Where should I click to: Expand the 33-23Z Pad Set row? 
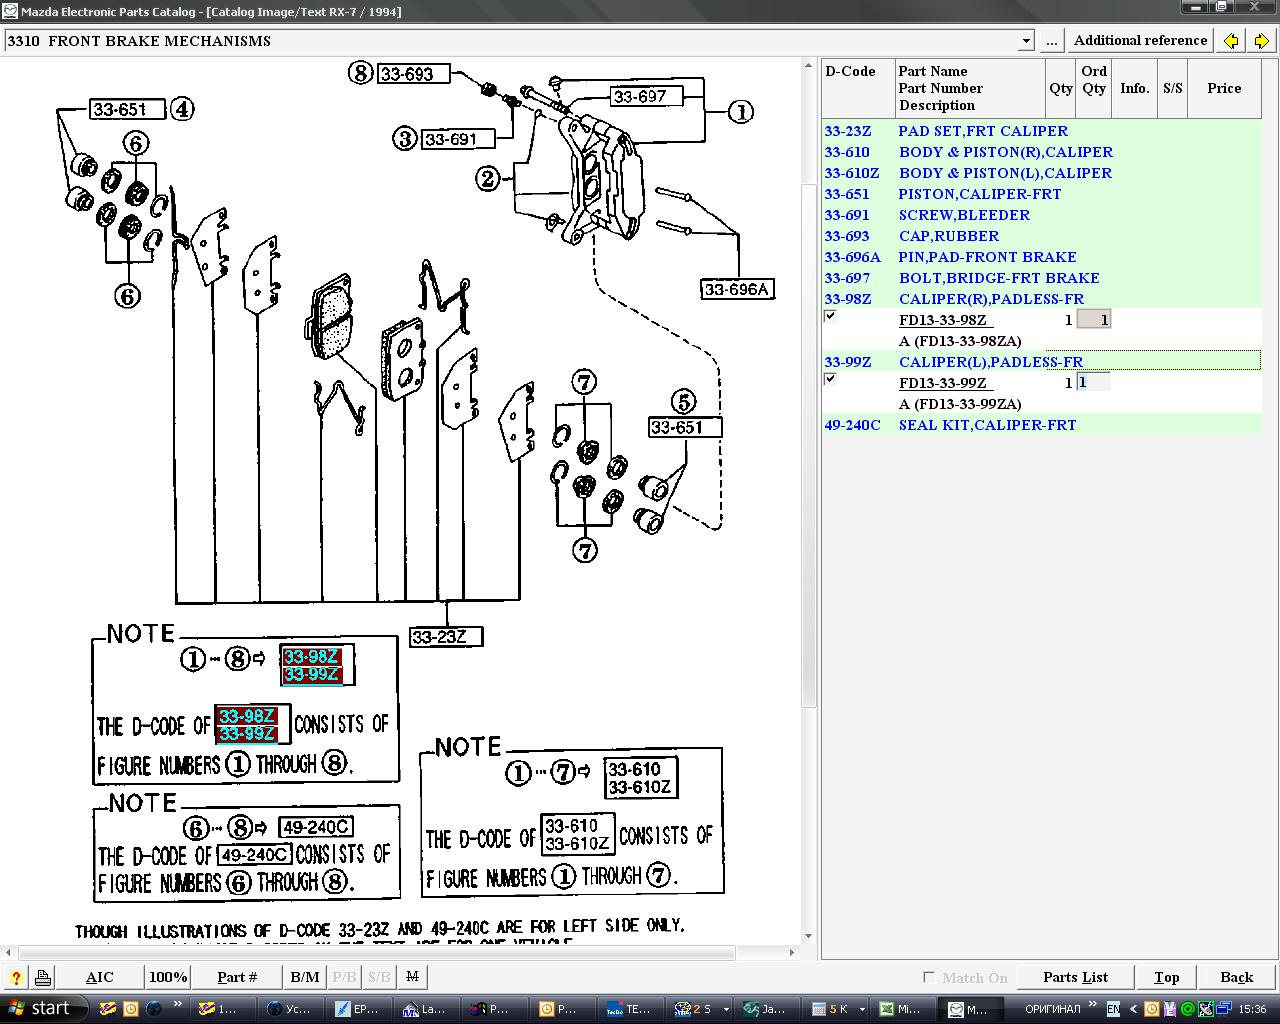click(982, 131)
